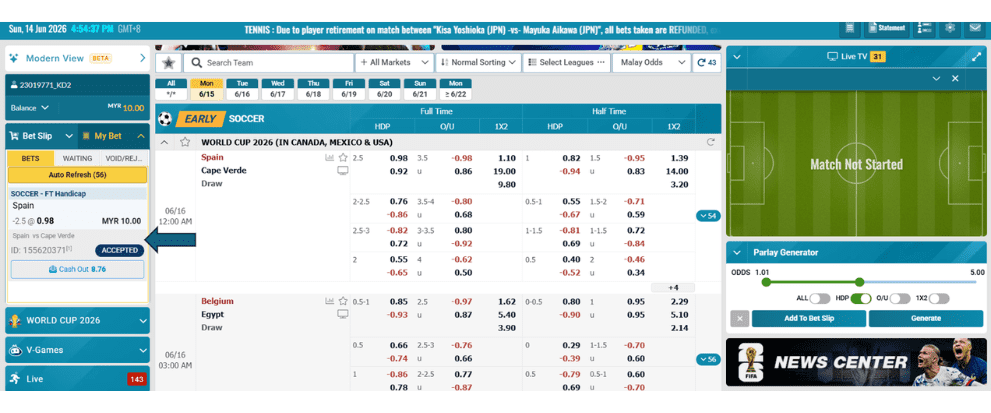
Task: Pick Belgium full-time 1X2 odds 1.62
Action: coord(507,302)
